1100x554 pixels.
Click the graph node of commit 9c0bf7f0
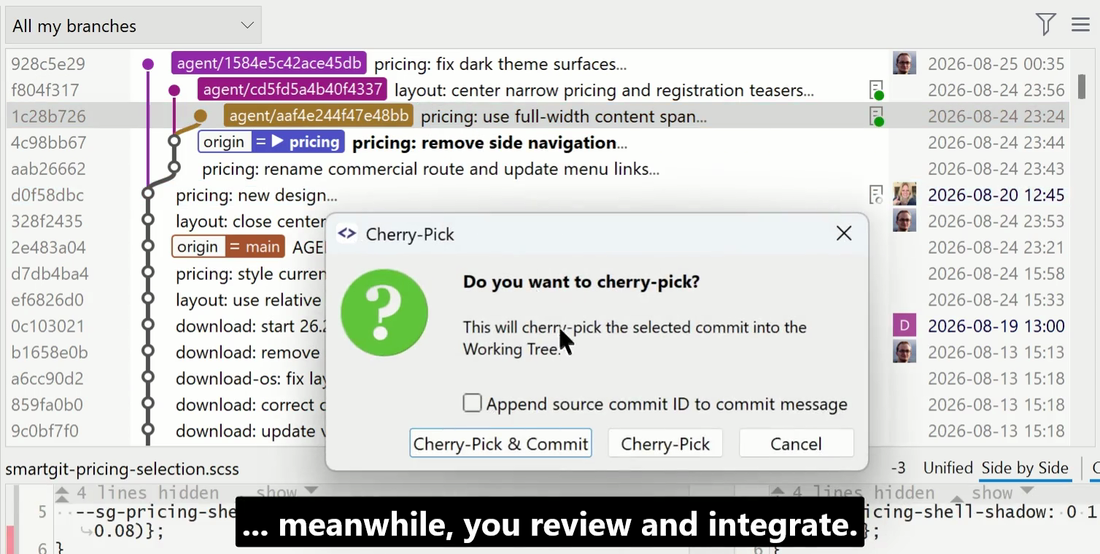(148, 430)
